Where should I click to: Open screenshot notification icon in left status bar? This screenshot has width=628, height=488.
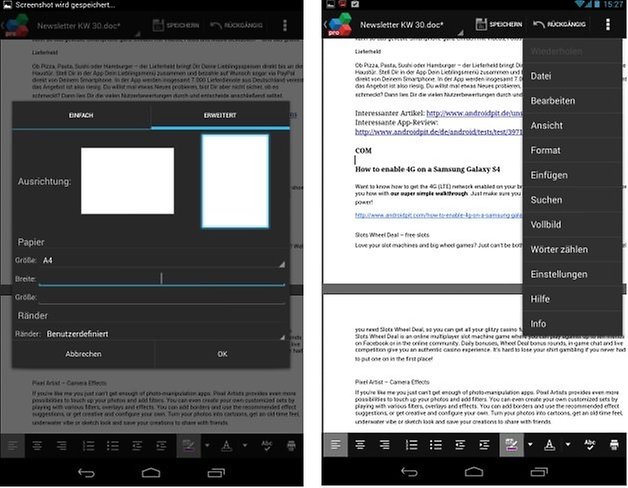7,4
